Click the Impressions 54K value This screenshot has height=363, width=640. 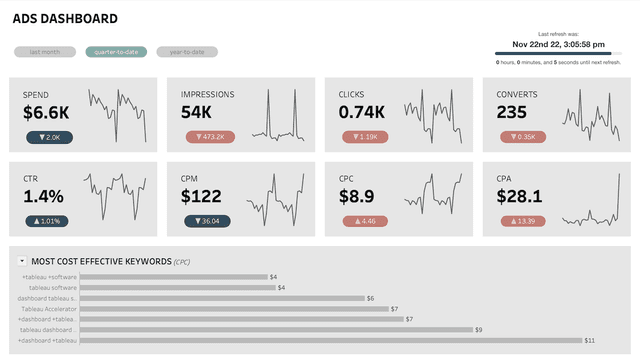[x=196, y=112]
